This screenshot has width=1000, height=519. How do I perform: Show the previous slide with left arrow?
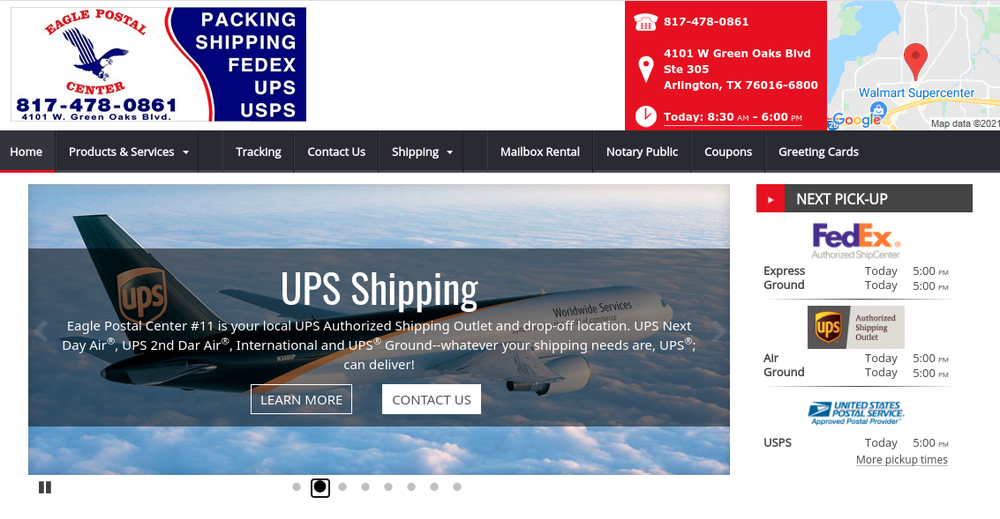pos(41,332)
